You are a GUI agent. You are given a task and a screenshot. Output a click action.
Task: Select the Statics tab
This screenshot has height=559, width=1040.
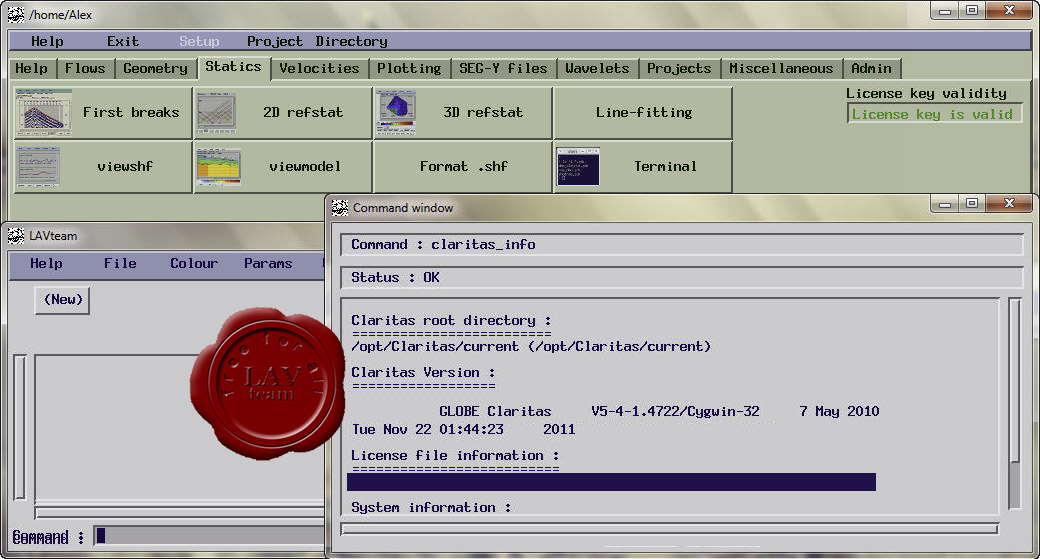pos(233,67)
